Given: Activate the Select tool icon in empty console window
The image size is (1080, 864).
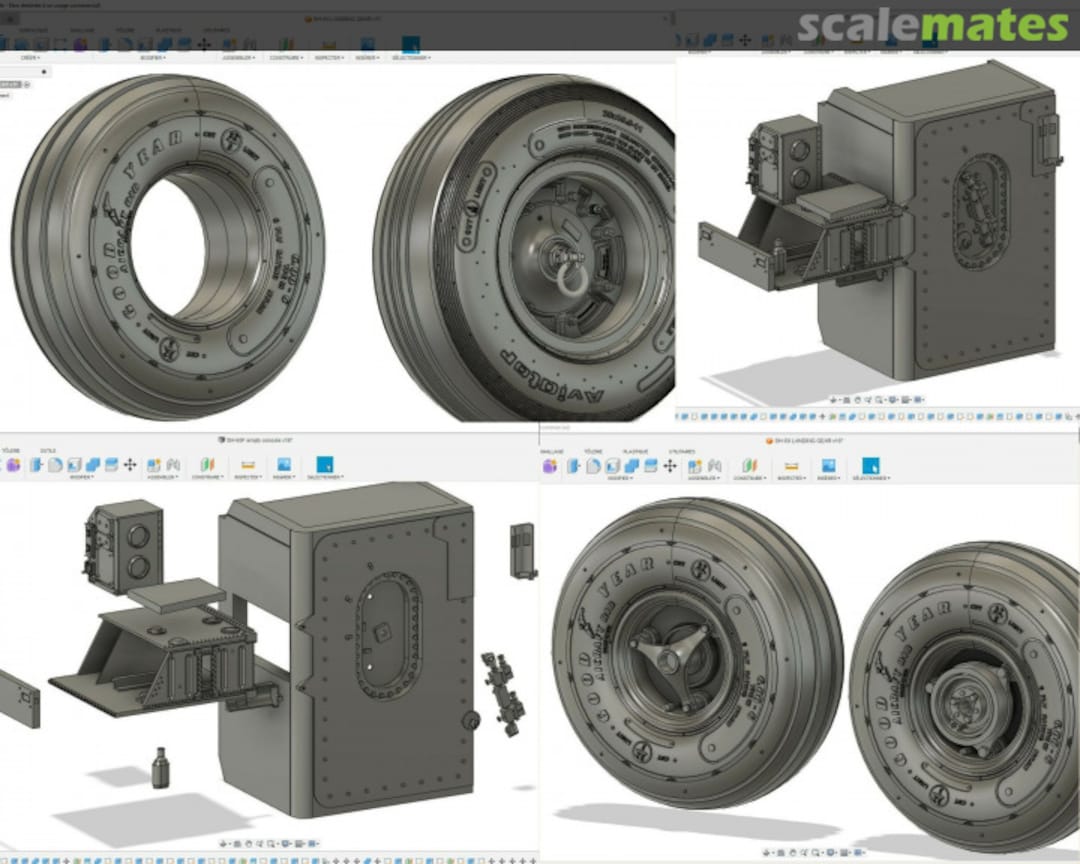Looking at the screenshot, I should click(324, 465).
